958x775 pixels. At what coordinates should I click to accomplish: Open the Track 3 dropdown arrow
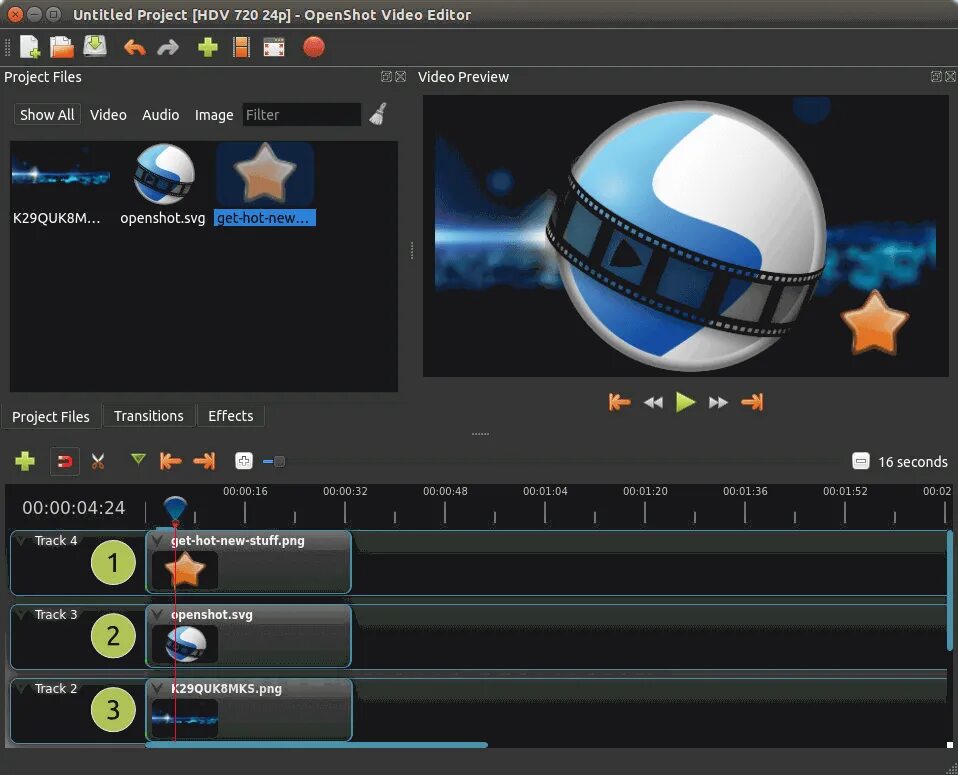coord(23,614)
